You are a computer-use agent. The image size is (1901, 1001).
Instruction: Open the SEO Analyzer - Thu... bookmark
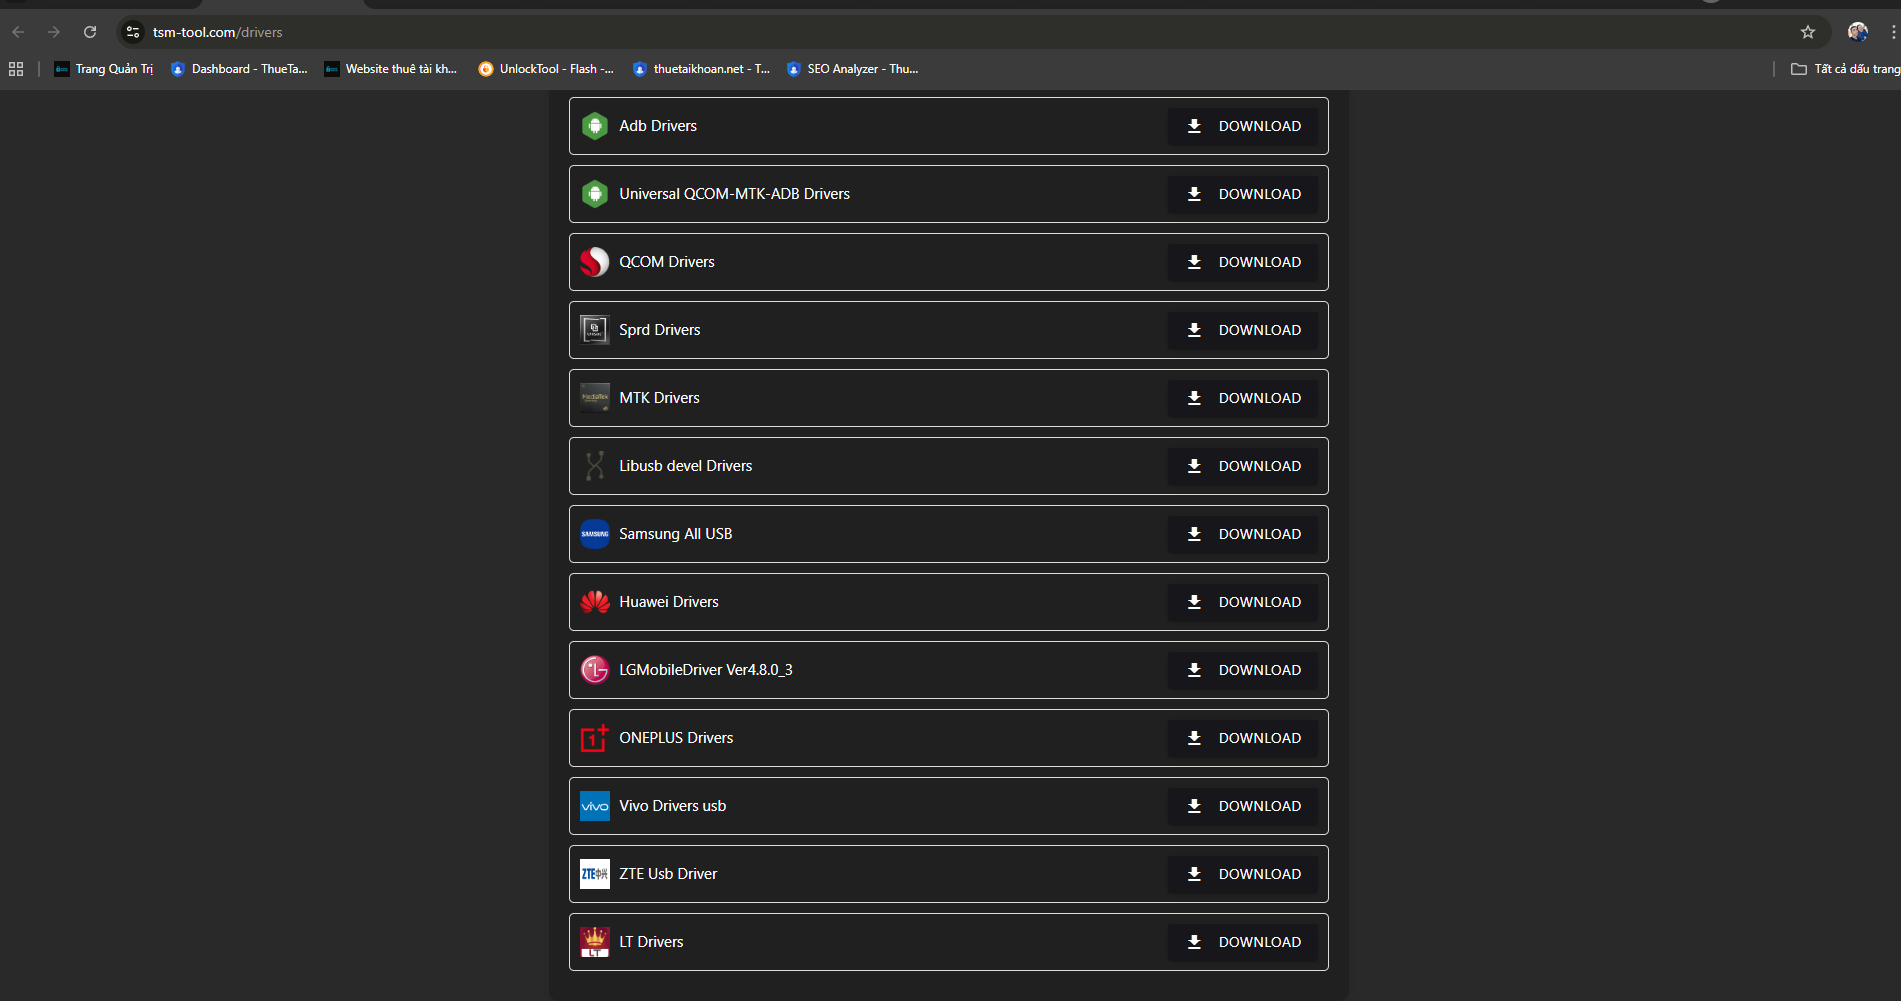coord(853,69)
